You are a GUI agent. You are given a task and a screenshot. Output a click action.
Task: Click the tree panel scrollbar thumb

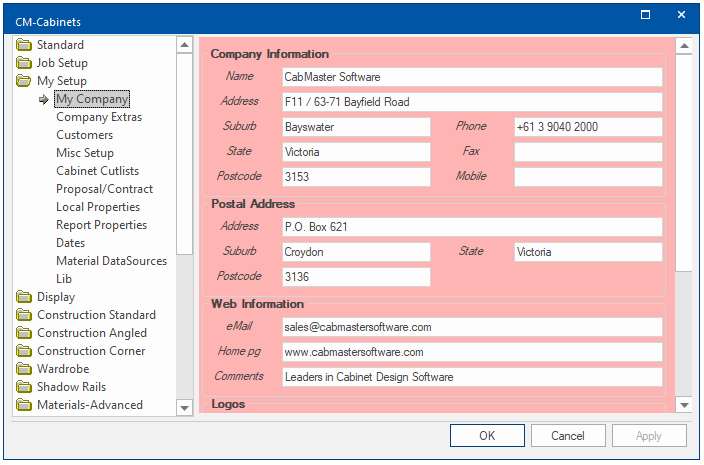point(184,154)
